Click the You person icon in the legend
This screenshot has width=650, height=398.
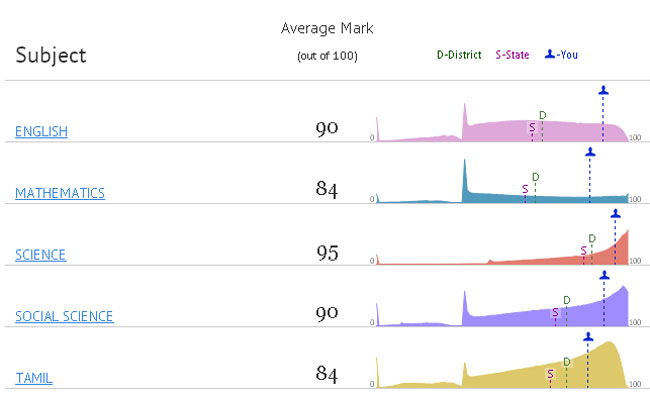coord(550,54)
